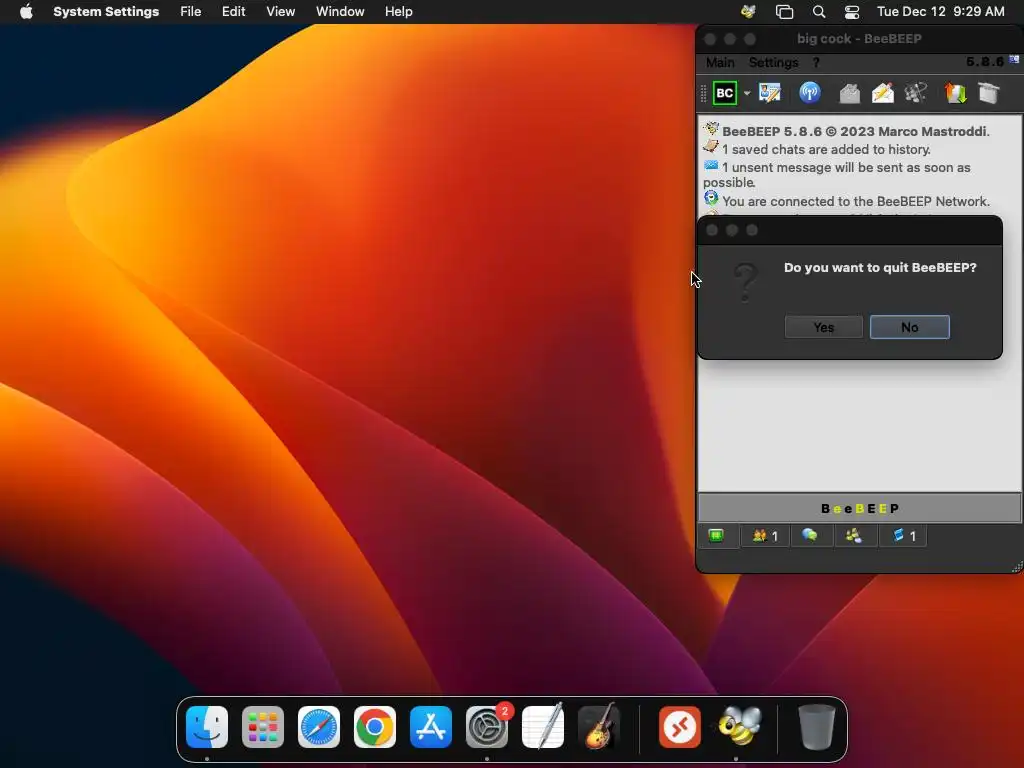Screen dimensions: 1024x768
Task: Open GarageBand from the Dock
Action: 599,726
